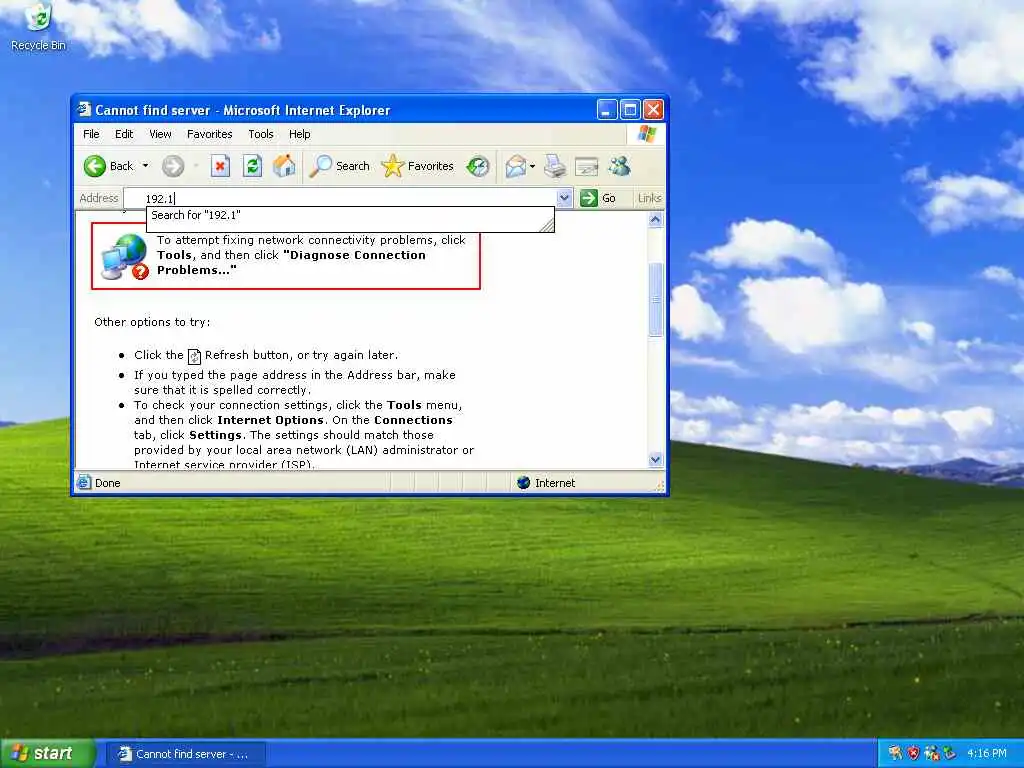The image size is (1024, 768).
Task: Minimize the Internet Explorer window
Action: pos(607,110)
